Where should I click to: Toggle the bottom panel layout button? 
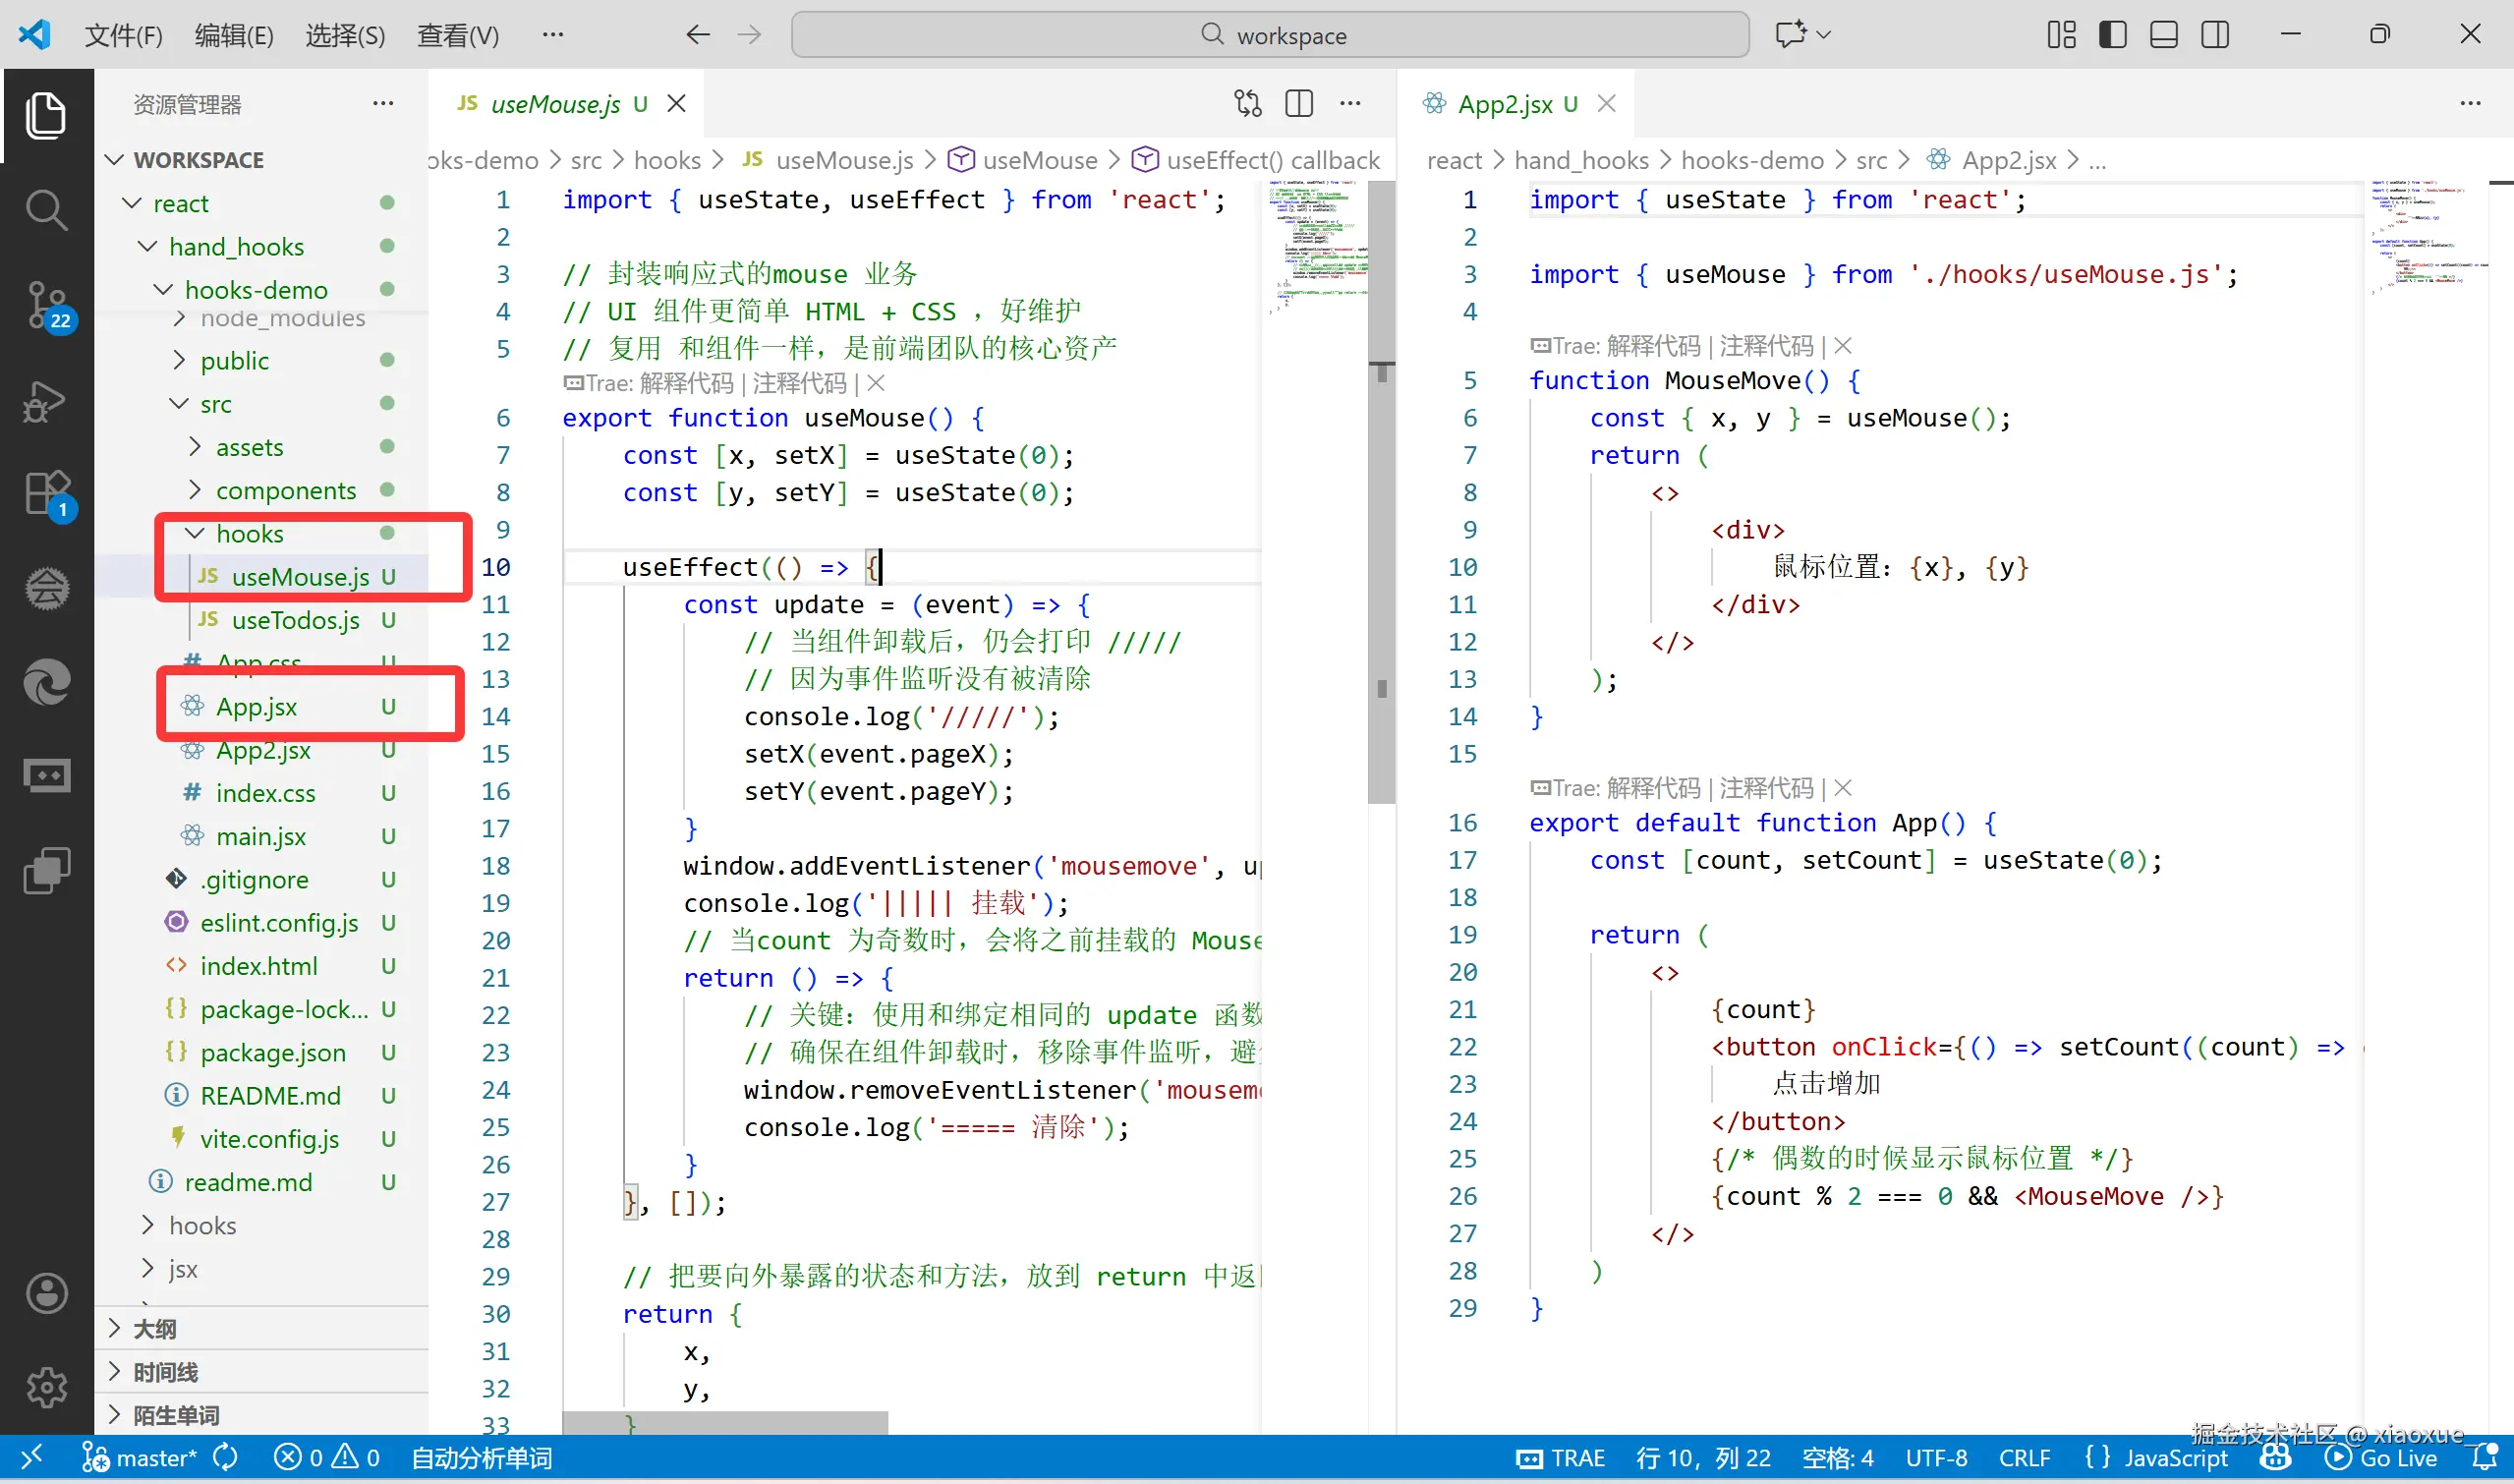[x=2164, y=35]
